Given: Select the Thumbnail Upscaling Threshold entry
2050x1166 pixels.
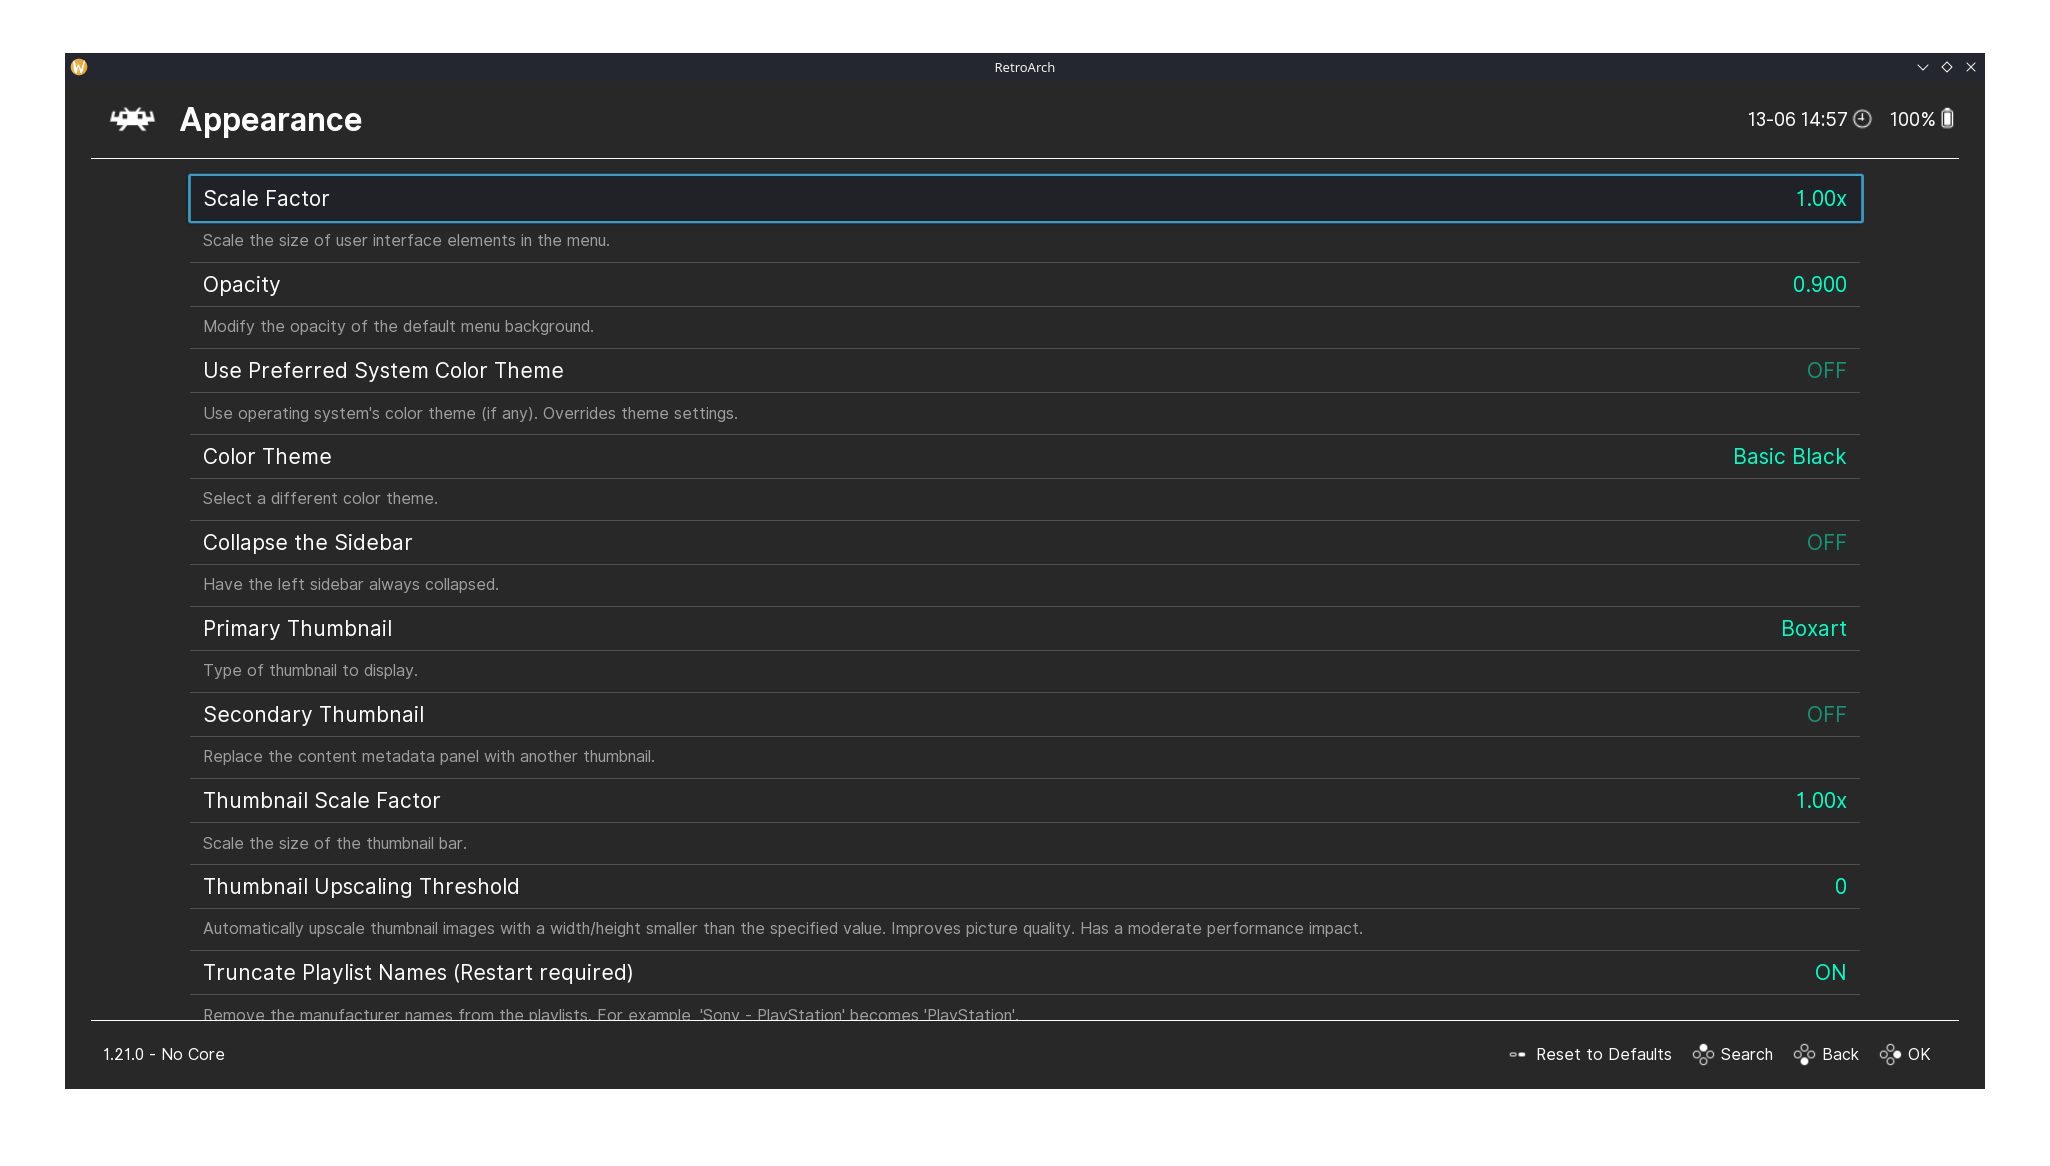Looking at the screenshot, I should [1024, 887].
